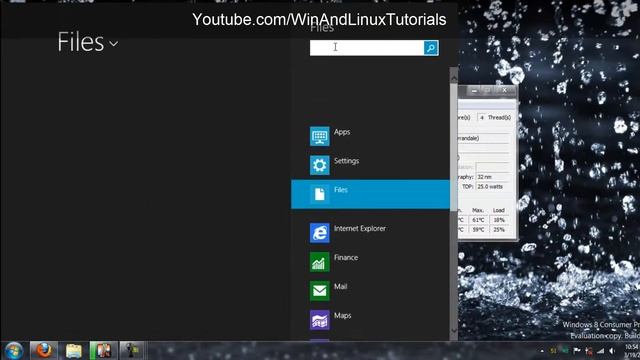
Task: Click the Core Temp temperature tray icon
Action: coord(553,351)
